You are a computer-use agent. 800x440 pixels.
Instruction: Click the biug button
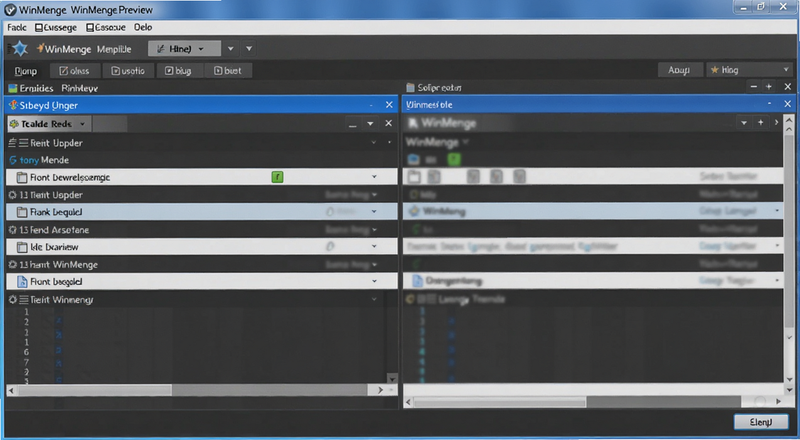178,70
